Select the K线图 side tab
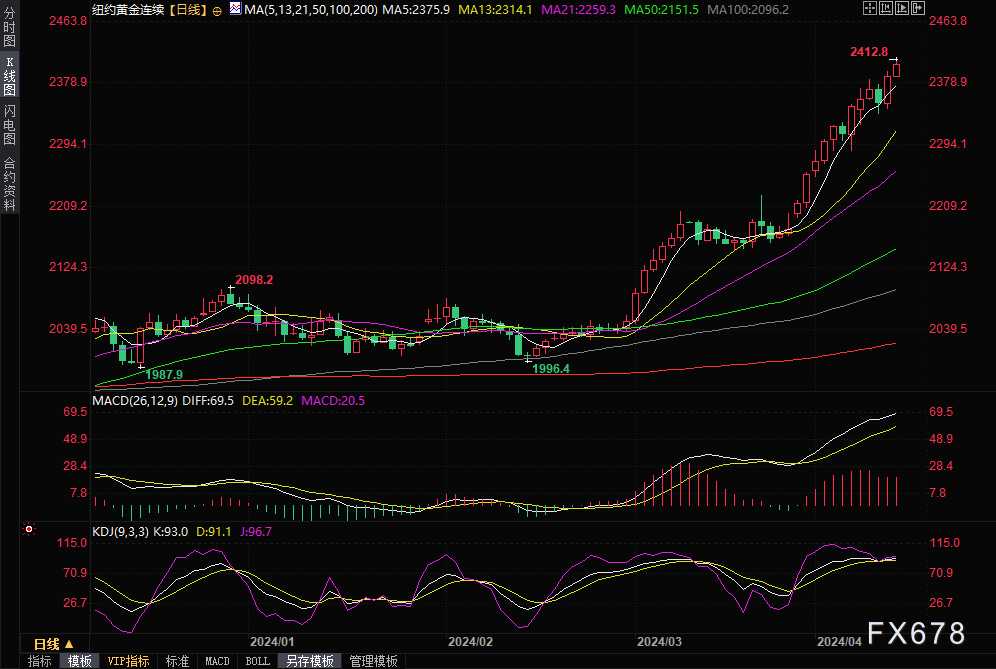Screen dimensions: 996x669 point(9,75)
